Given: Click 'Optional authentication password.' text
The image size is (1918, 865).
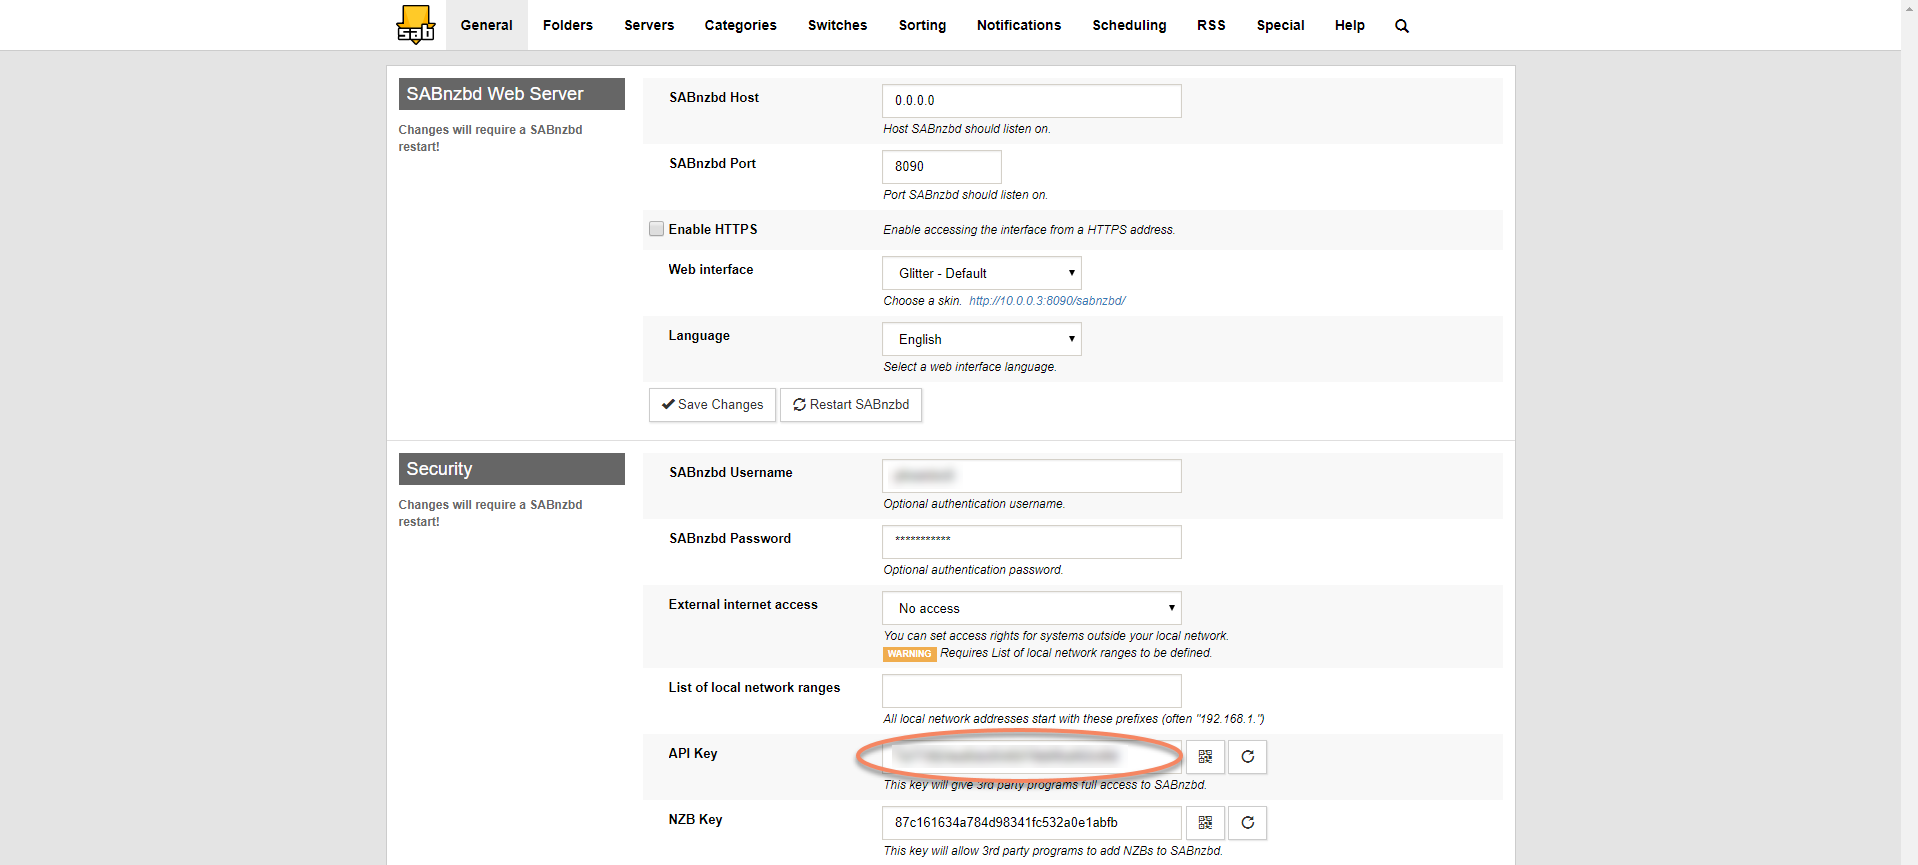Looking at the screenshot, I should pyautogui.click(x=973, y=570).
